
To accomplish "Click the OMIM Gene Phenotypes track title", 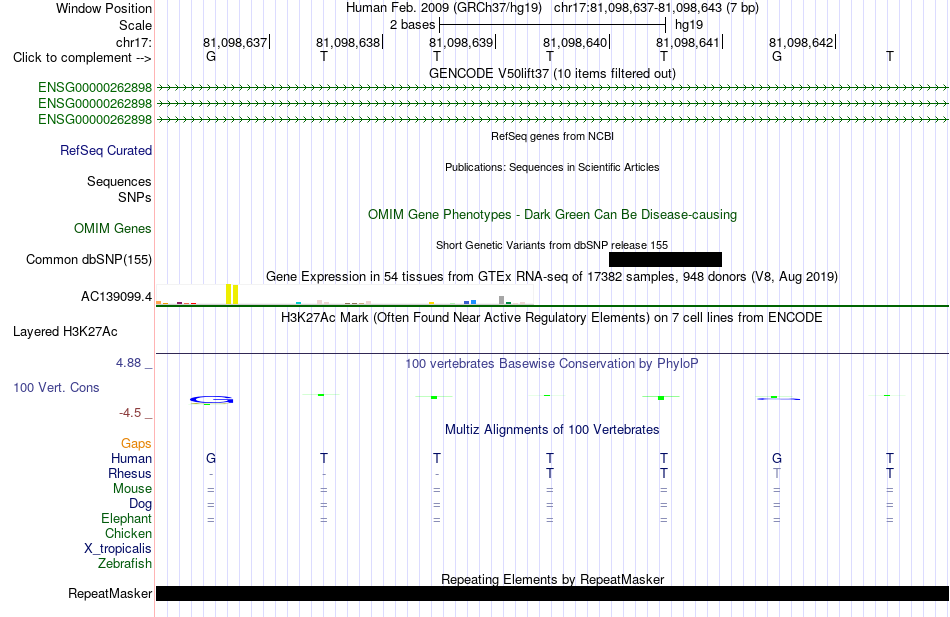I will point(552,215).
